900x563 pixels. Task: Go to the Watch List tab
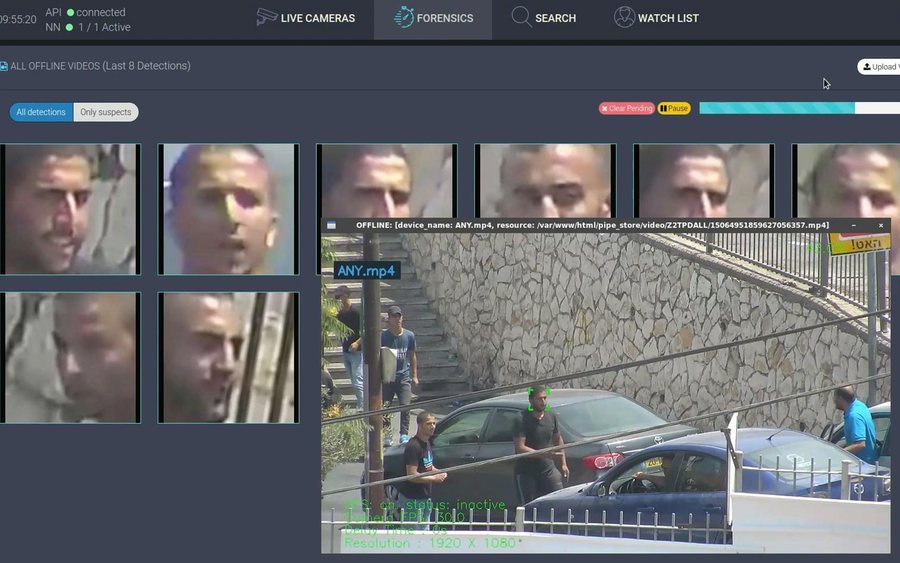point(656,18)
